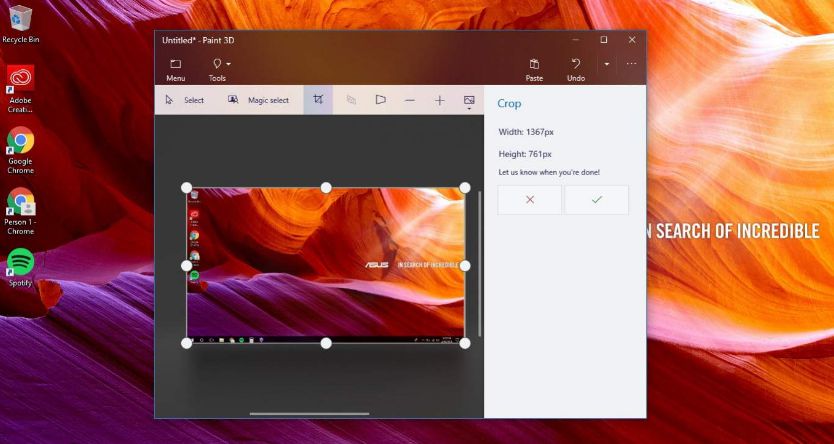834x444 pixels.
Task: Open the canvas view options image icon
Action: coord(469,101)
